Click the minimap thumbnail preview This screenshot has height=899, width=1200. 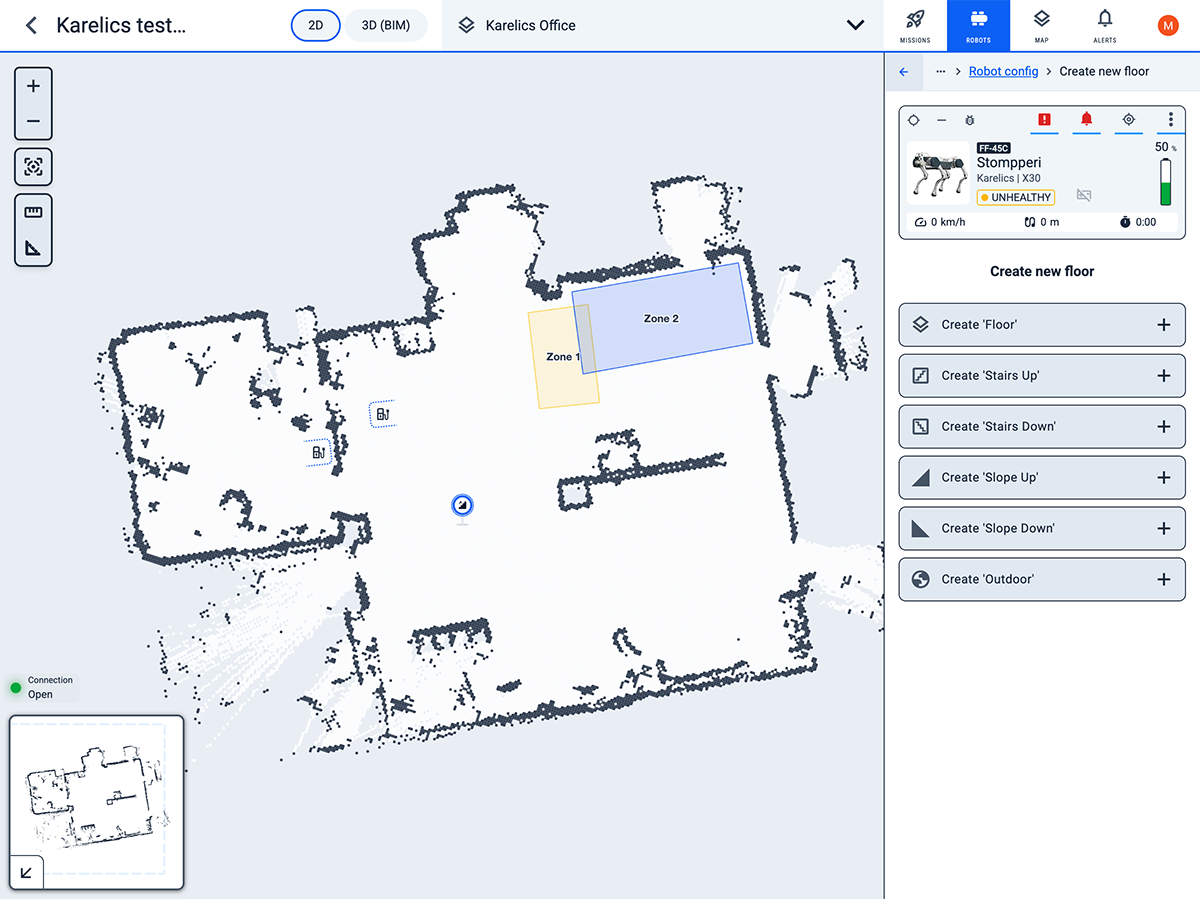click(95, 799)
